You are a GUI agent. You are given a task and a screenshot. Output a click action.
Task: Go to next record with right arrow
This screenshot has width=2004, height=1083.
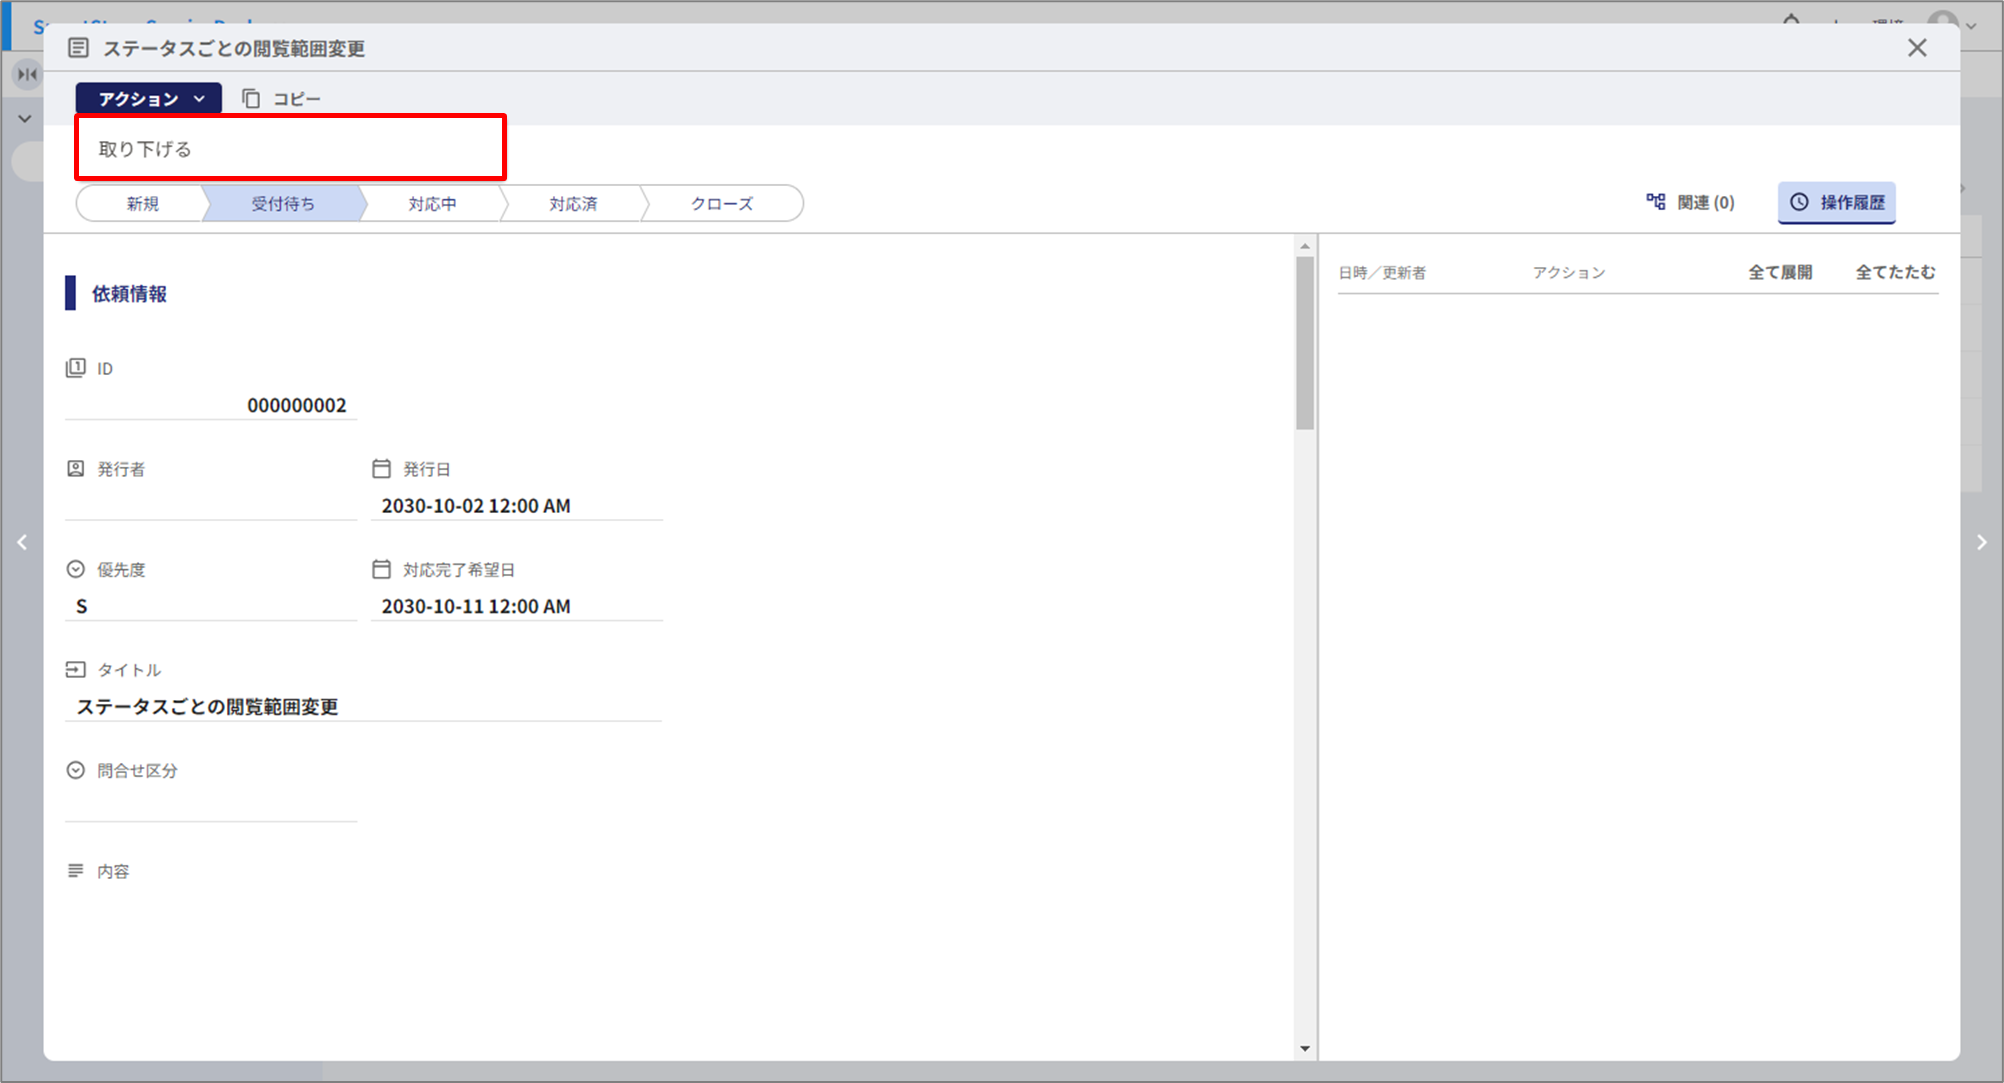pos(1981,542)
